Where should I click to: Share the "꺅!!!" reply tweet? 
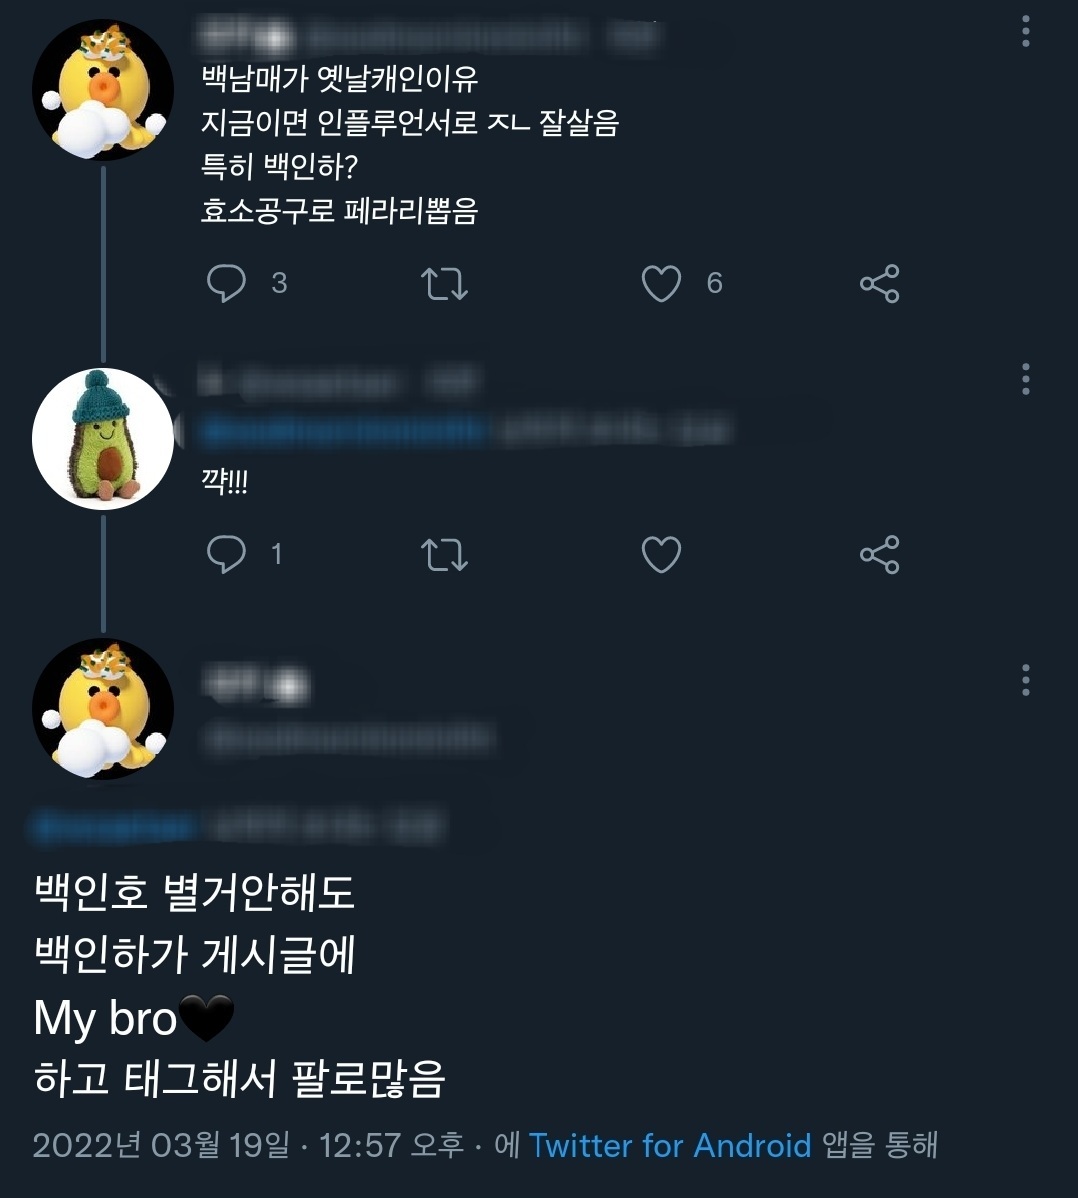point(879,554)
